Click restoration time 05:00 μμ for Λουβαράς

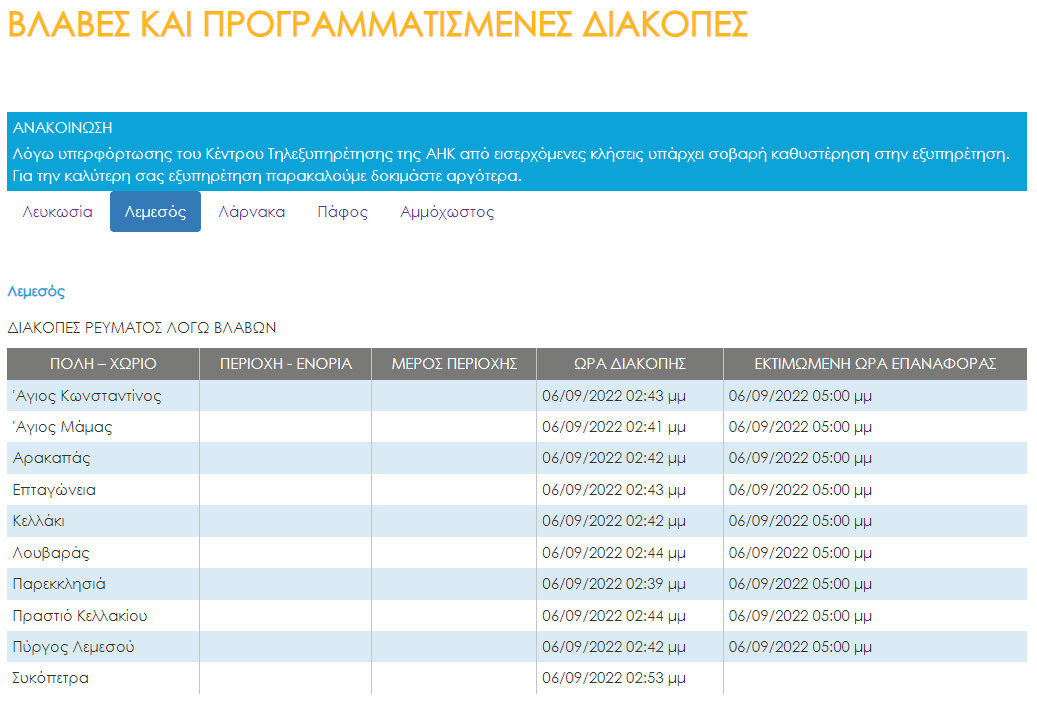tap(800, 552)
